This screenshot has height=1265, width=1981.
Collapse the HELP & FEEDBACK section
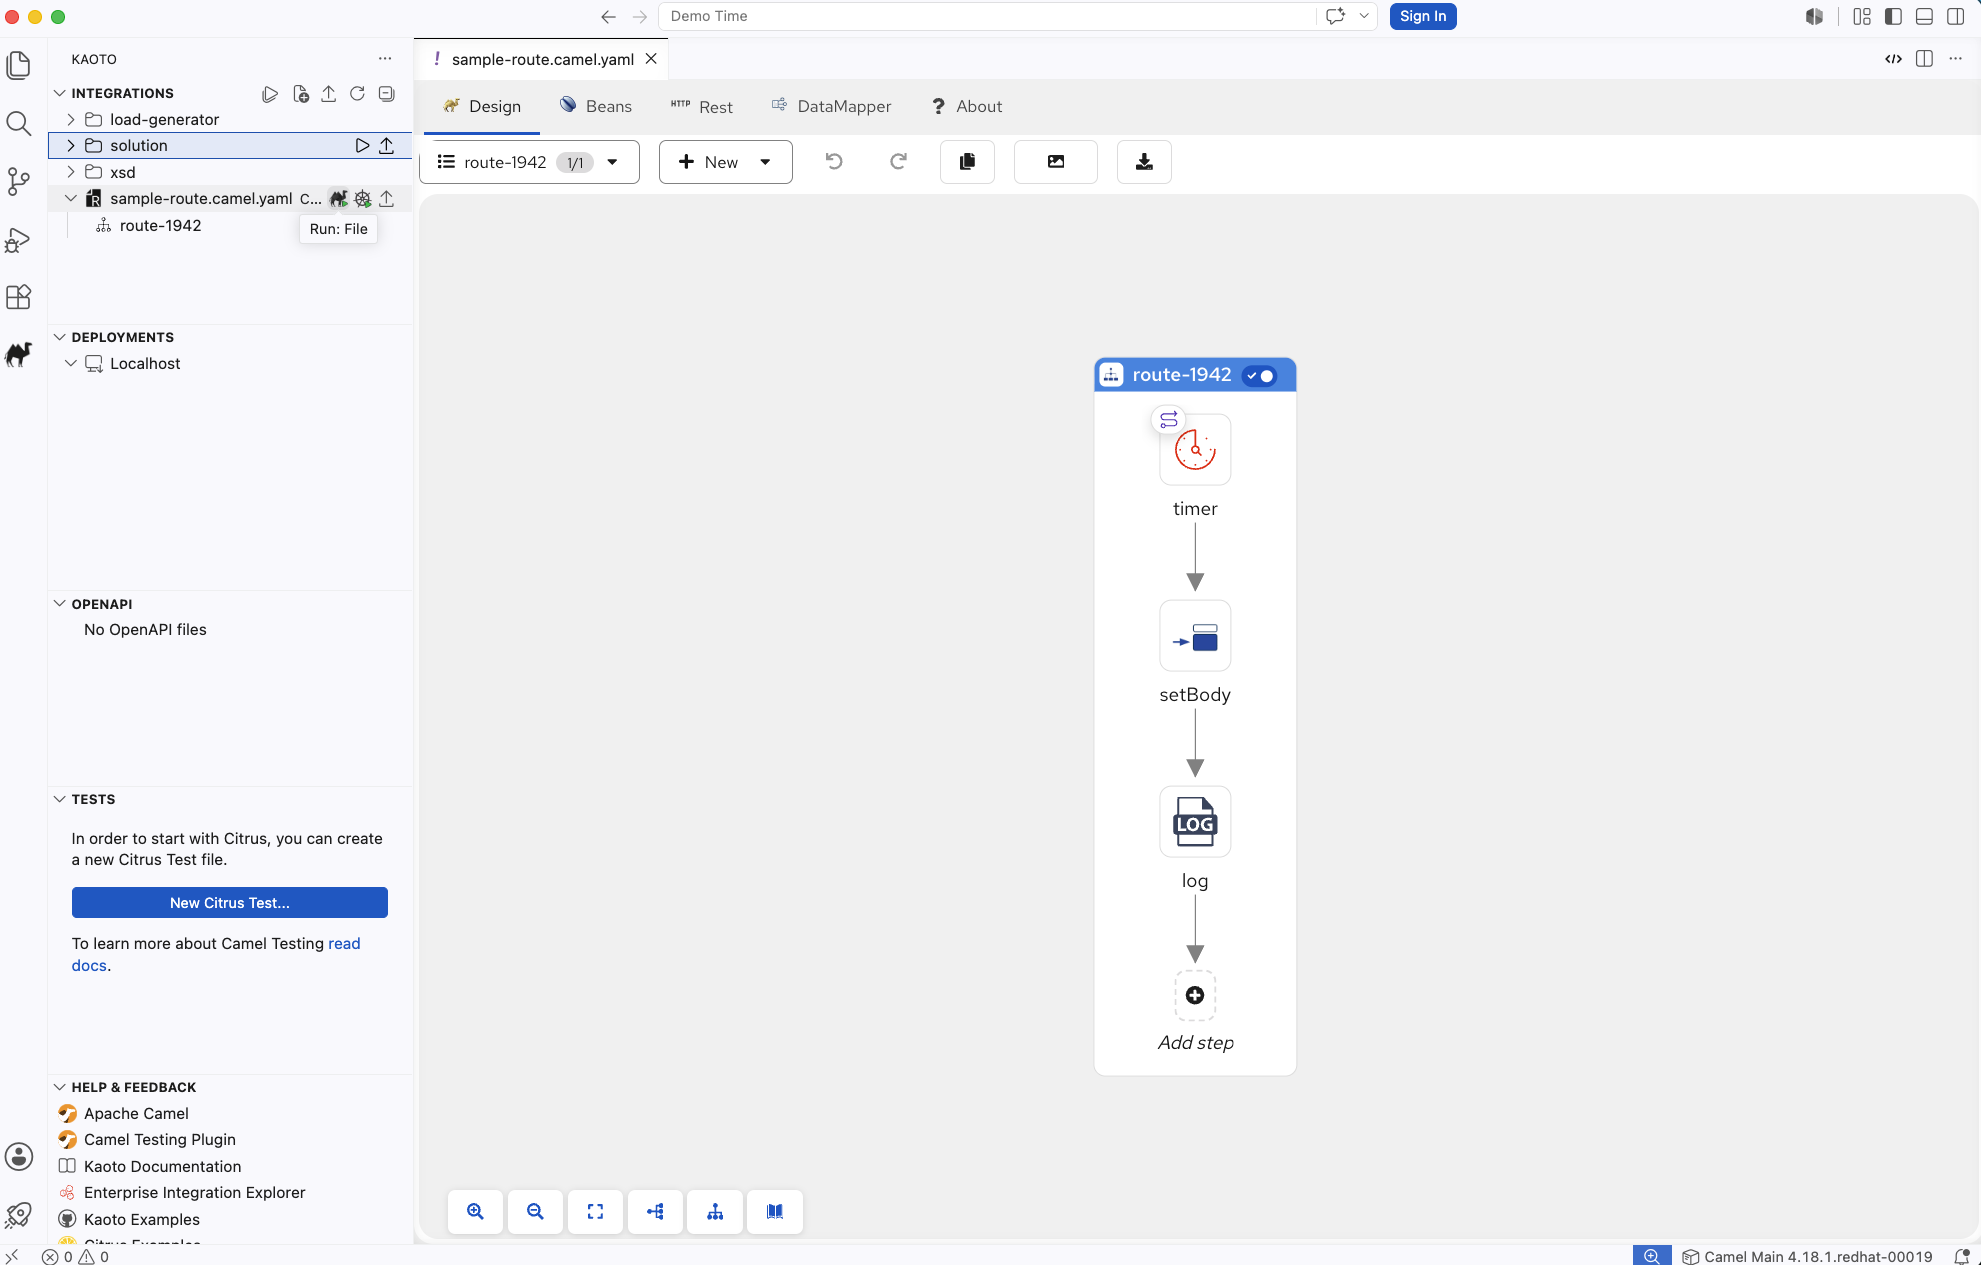(x=60, y=1087)
